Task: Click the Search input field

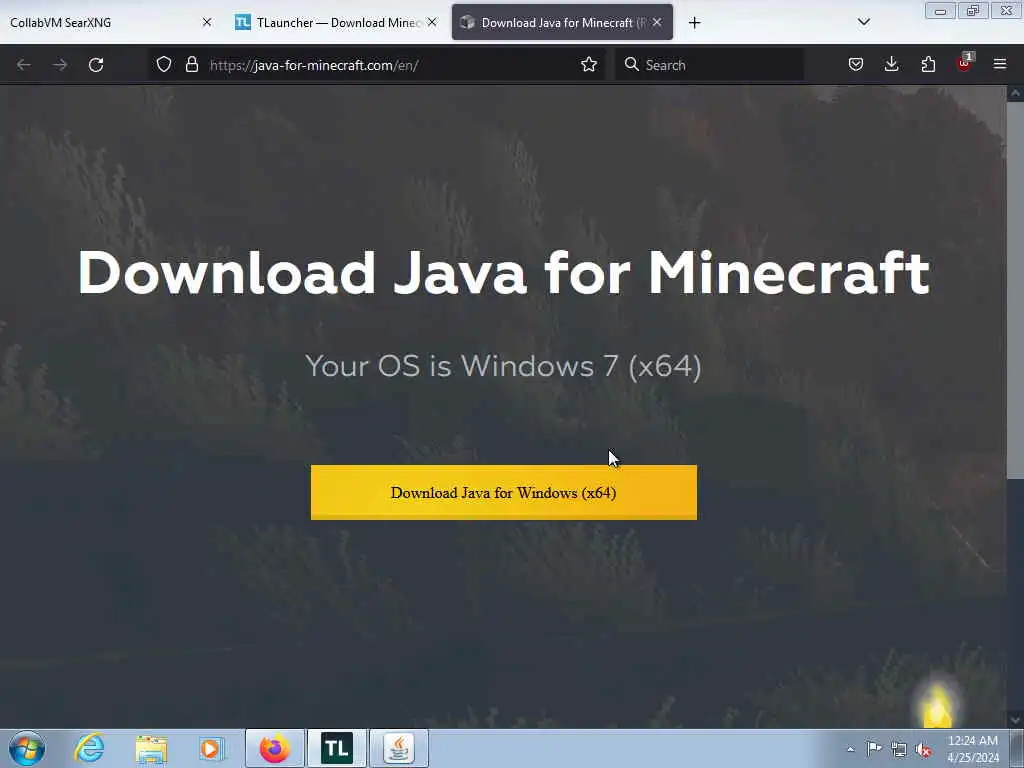Action: click(x=710, y=65)
